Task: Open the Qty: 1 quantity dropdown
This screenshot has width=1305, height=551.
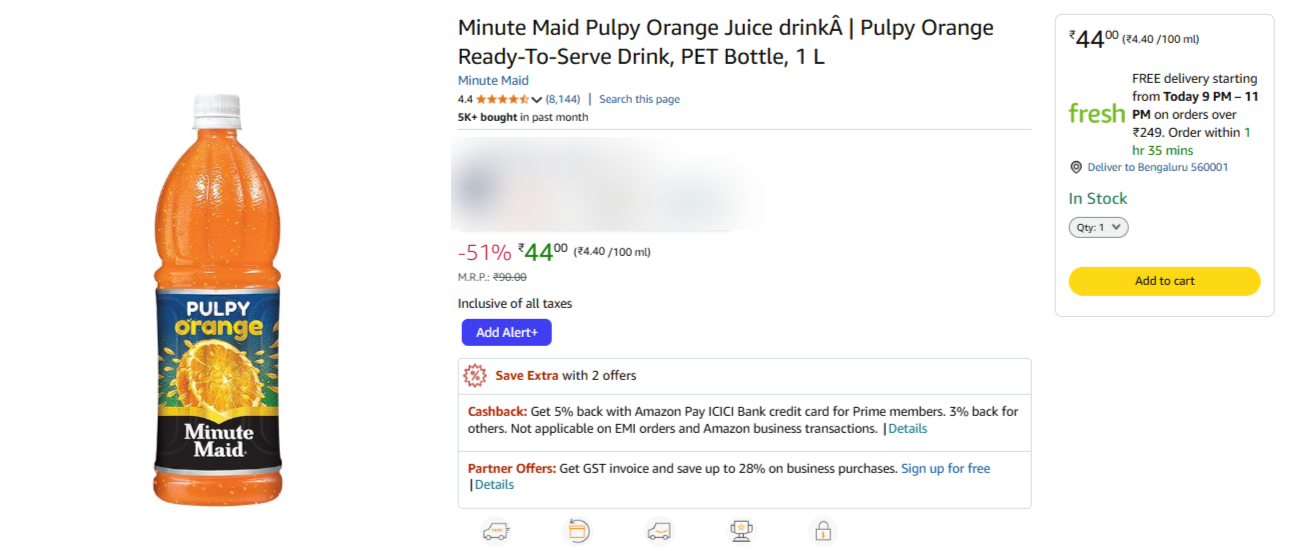Action: (x=1098, y=227)
